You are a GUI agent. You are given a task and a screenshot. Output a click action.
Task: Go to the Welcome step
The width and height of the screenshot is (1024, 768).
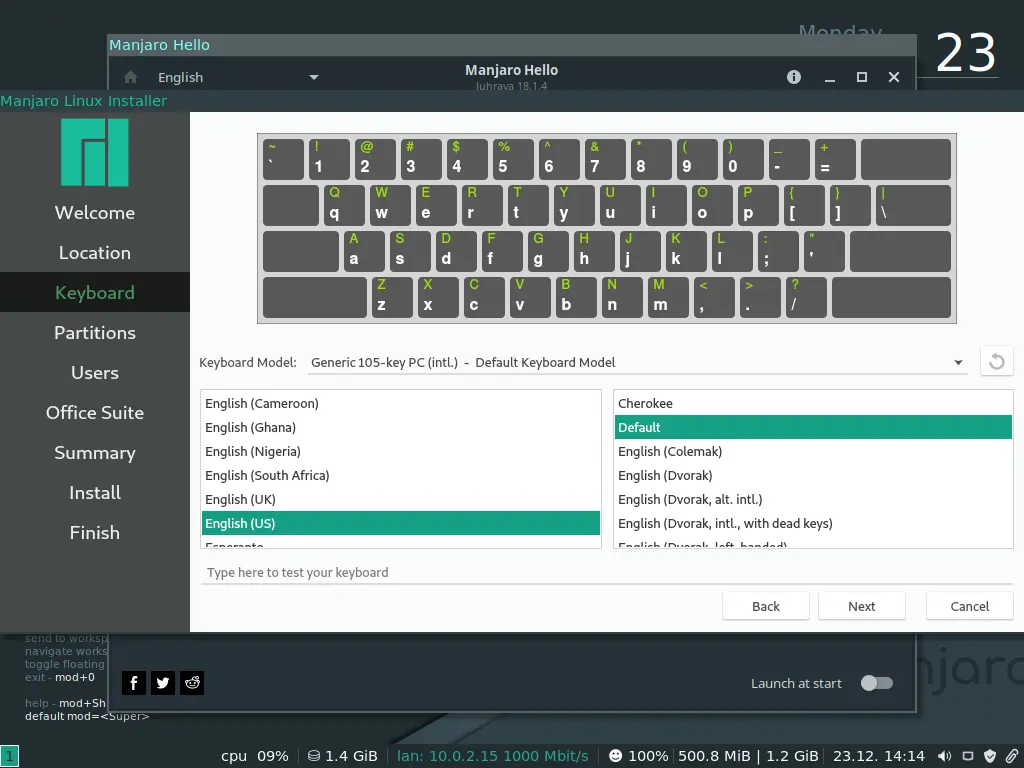[x=95, y=213]
